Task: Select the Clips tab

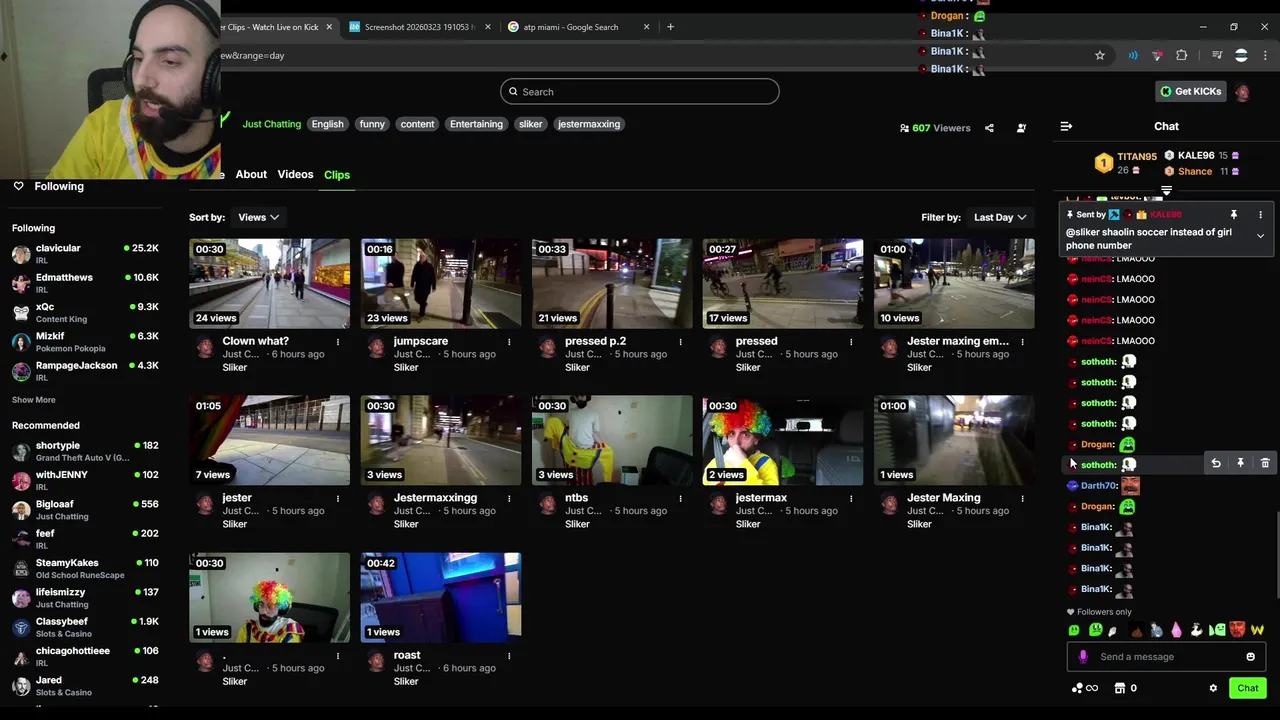Action: pyautogui.click(x=337, y=175)
